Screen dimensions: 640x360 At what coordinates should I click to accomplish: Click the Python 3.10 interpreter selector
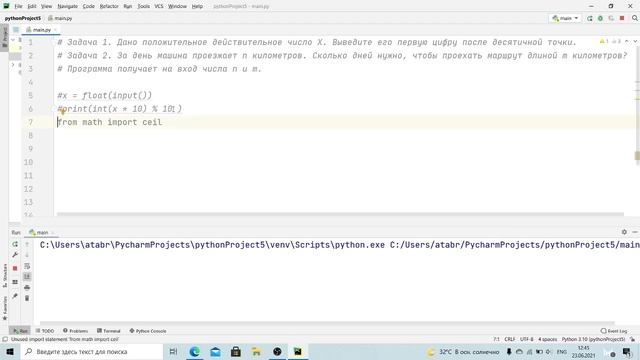[x=593, y=339]
